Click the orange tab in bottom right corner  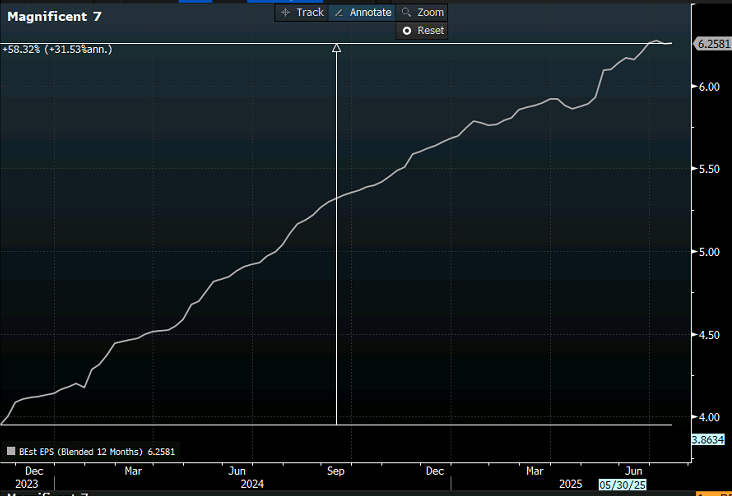pos(714,494)
